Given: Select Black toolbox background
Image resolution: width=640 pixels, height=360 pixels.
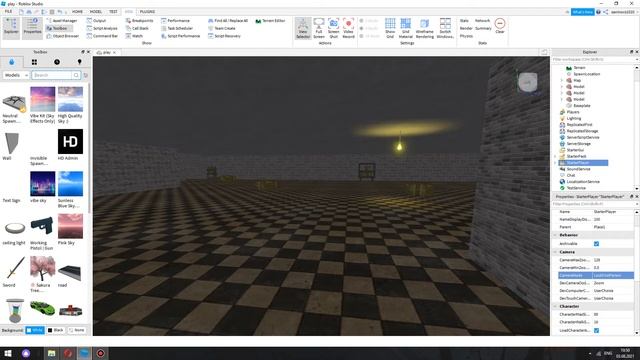Looking at the screenshot, I should [x=56, y=330].
